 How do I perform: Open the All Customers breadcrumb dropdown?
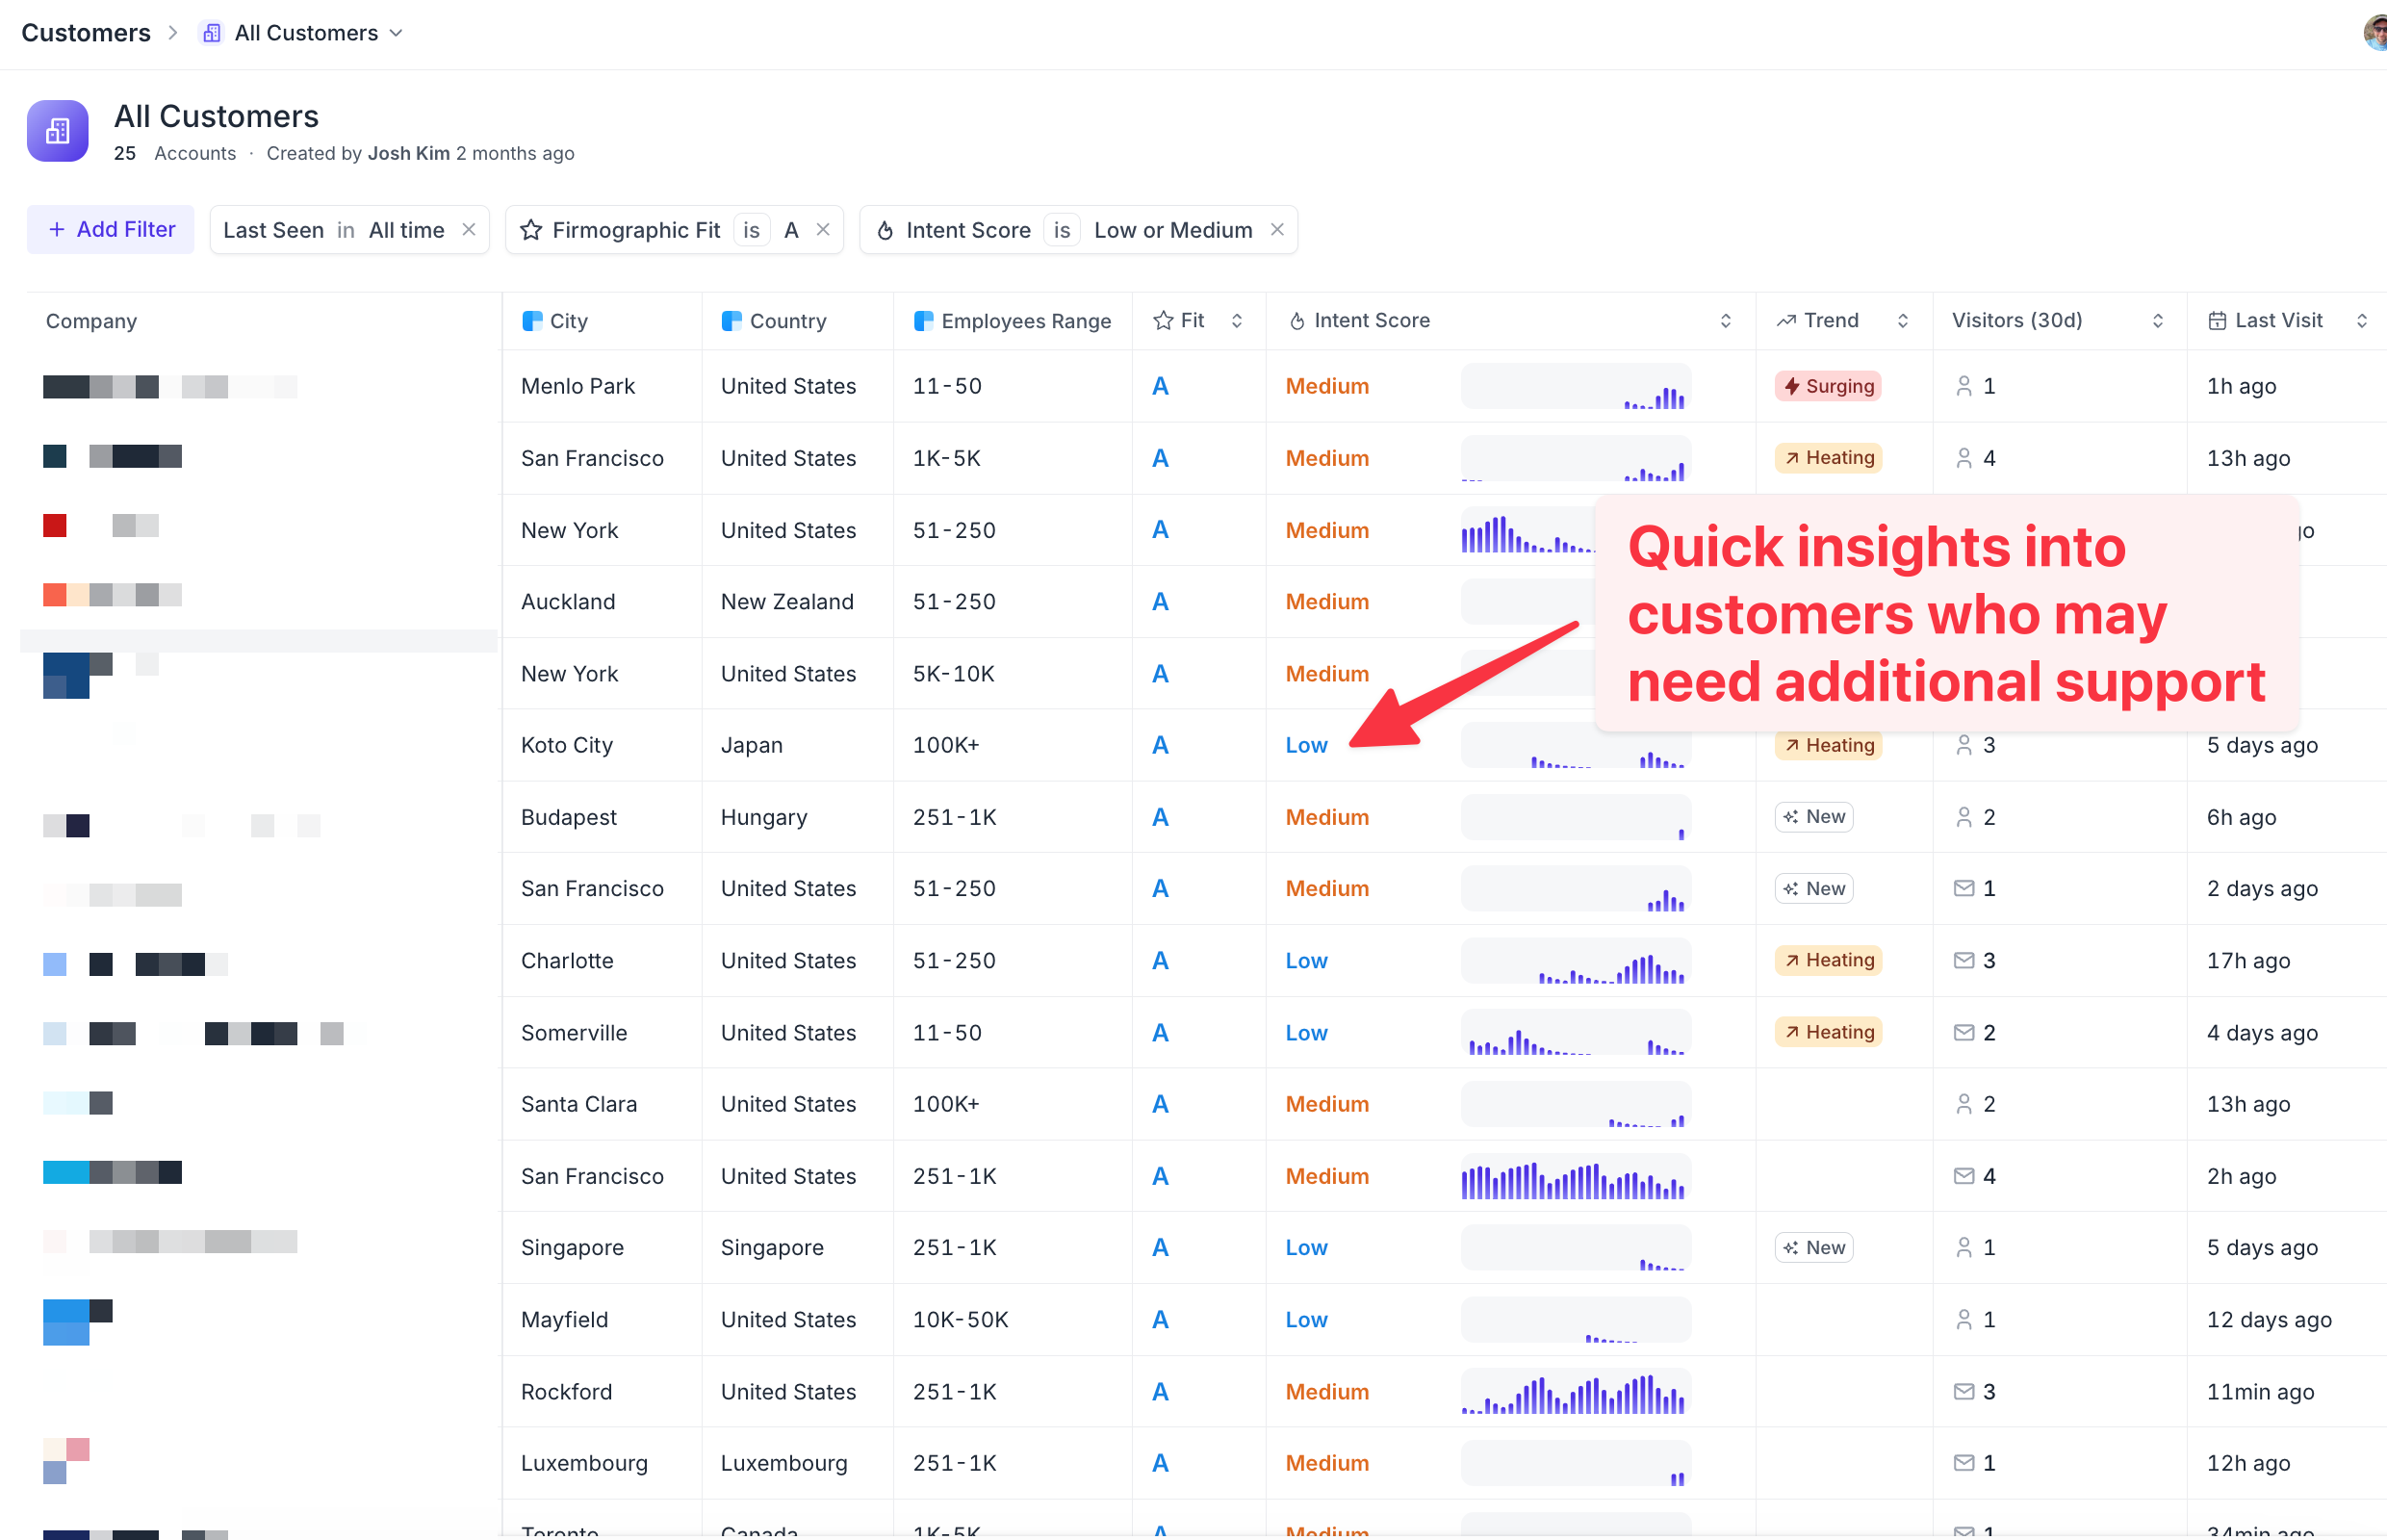[396, 33]
